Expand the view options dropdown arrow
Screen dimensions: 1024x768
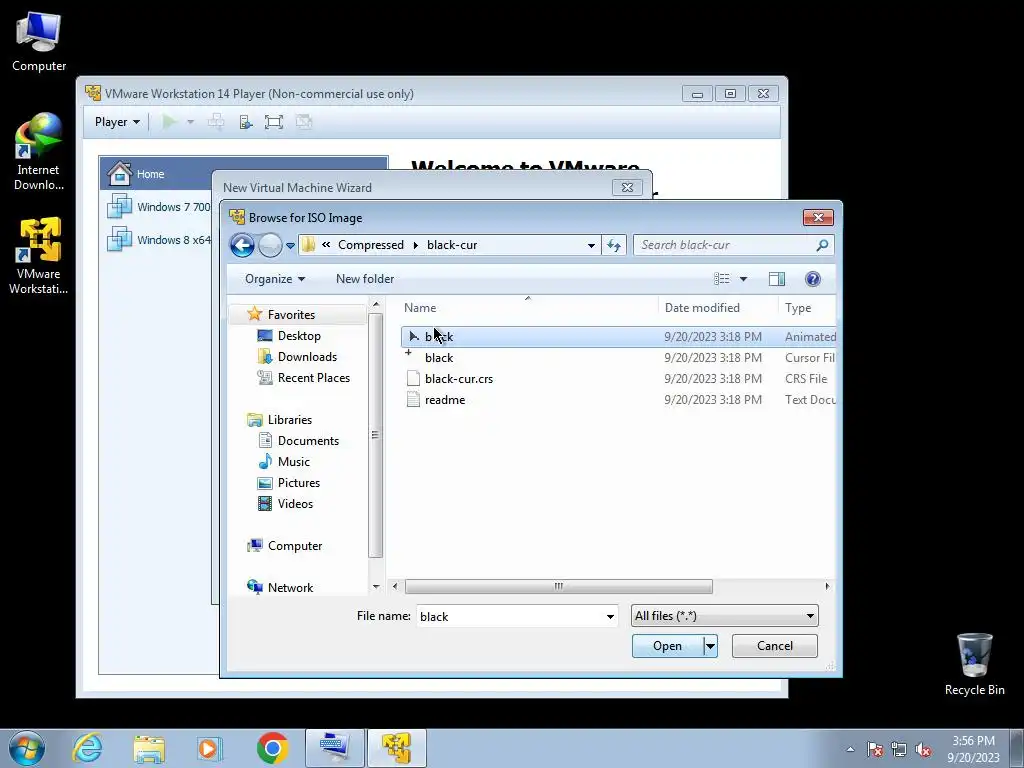pyautogui.click(x=743, y=279)
